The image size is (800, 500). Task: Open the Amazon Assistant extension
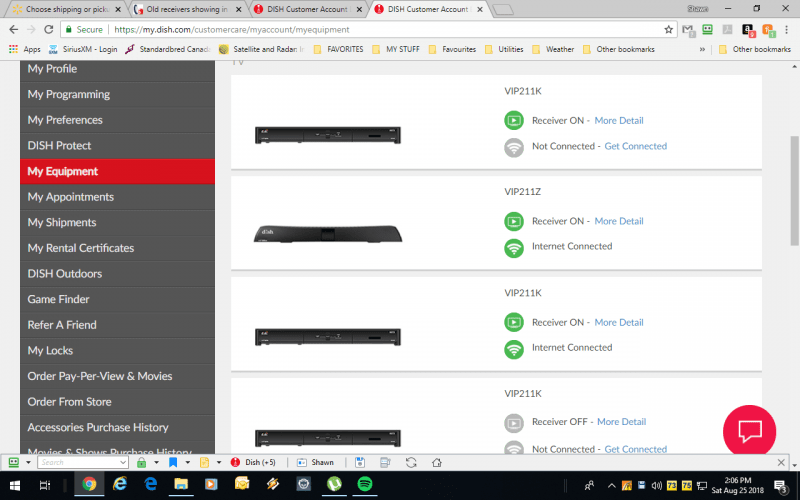pos(748,30)
